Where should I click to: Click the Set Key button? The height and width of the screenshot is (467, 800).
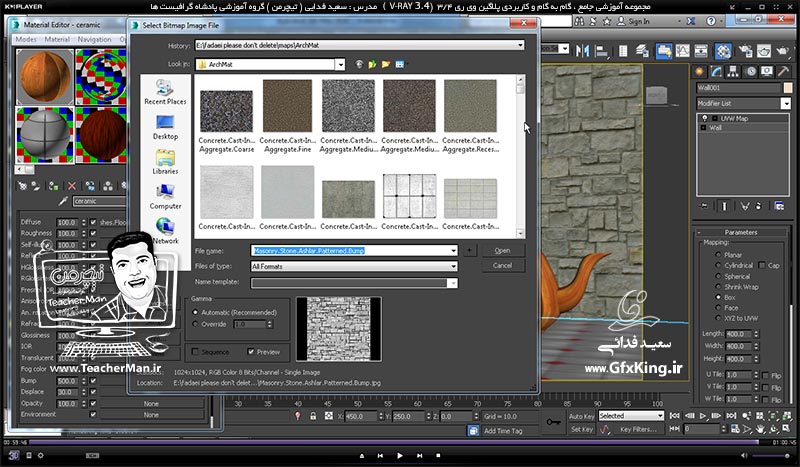click(x=581, y=429)
